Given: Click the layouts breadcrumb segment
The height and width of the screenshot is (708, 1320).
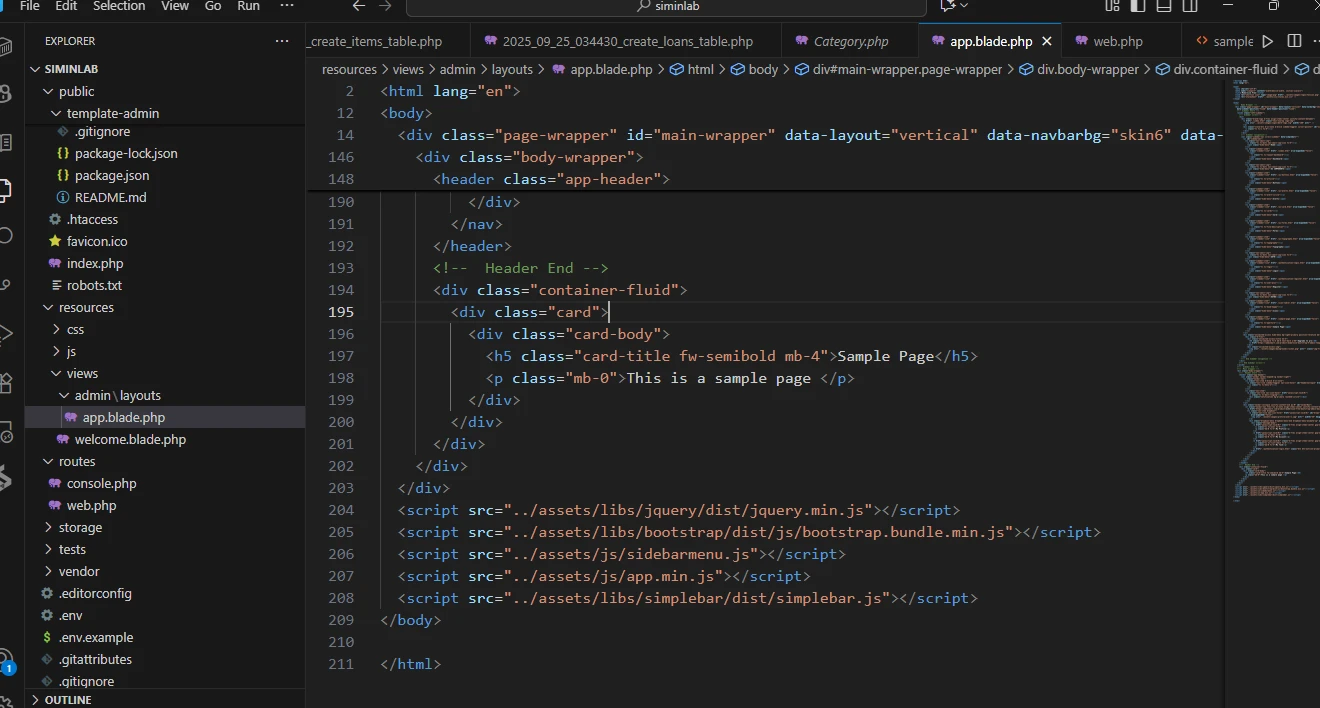Looking at the screenshot, I should [512, 70].
